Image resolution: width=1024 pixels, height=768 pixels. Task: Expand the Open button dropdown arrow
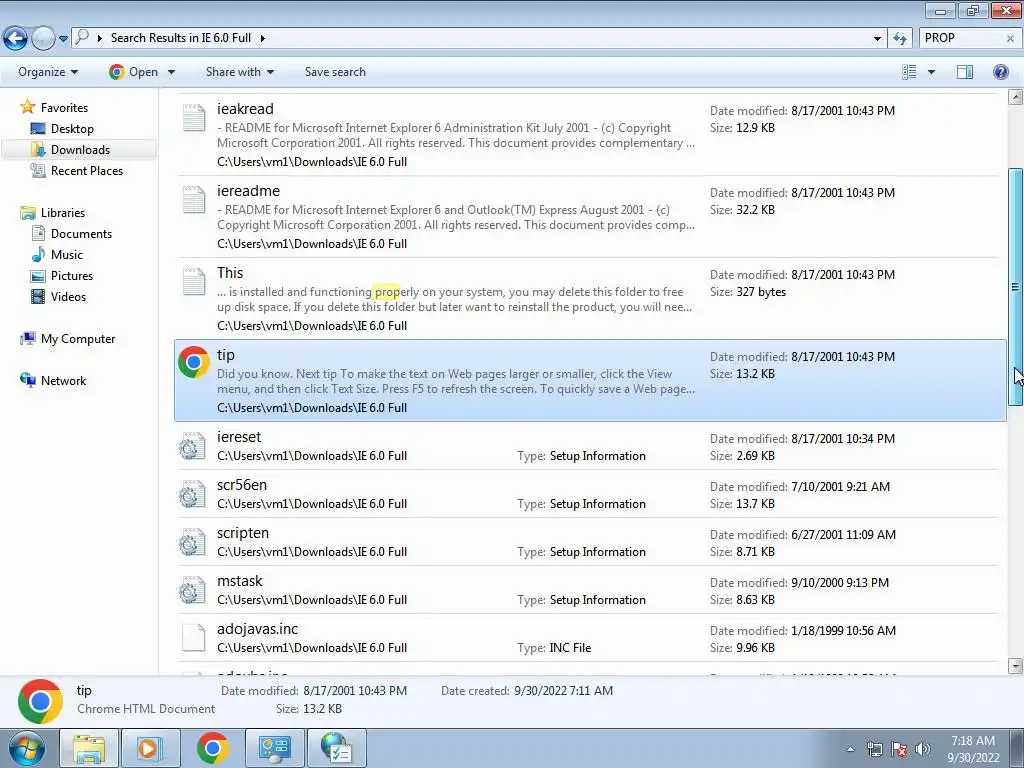coord(171,72)
